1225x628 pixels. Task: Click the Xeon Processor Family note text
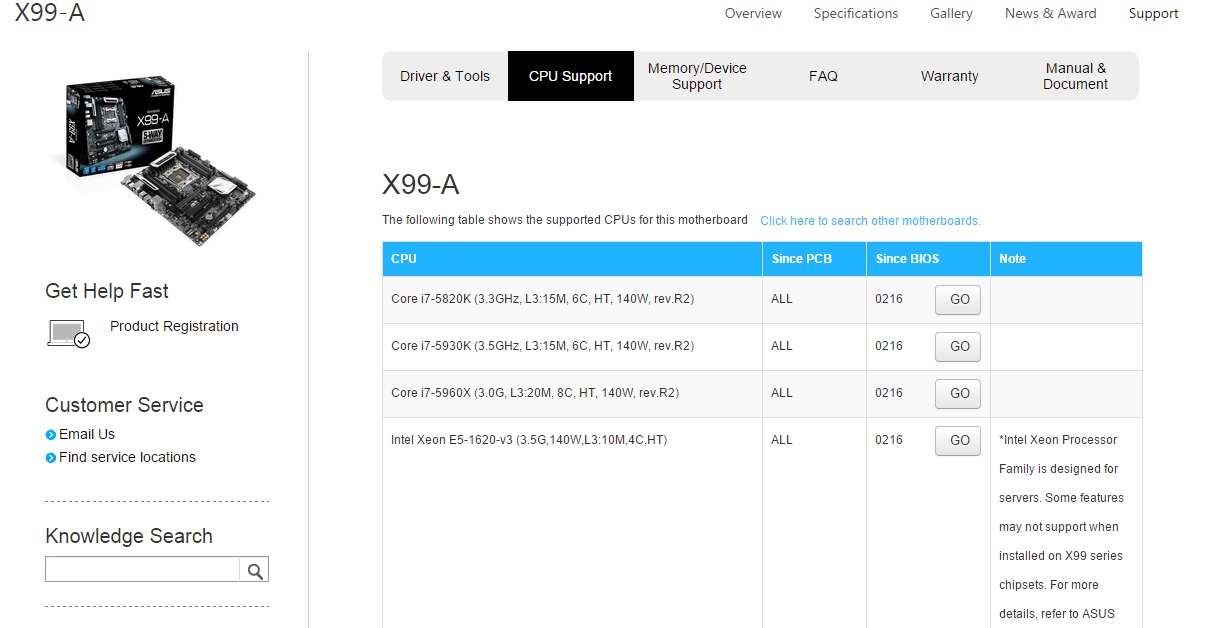(1061, 527)
